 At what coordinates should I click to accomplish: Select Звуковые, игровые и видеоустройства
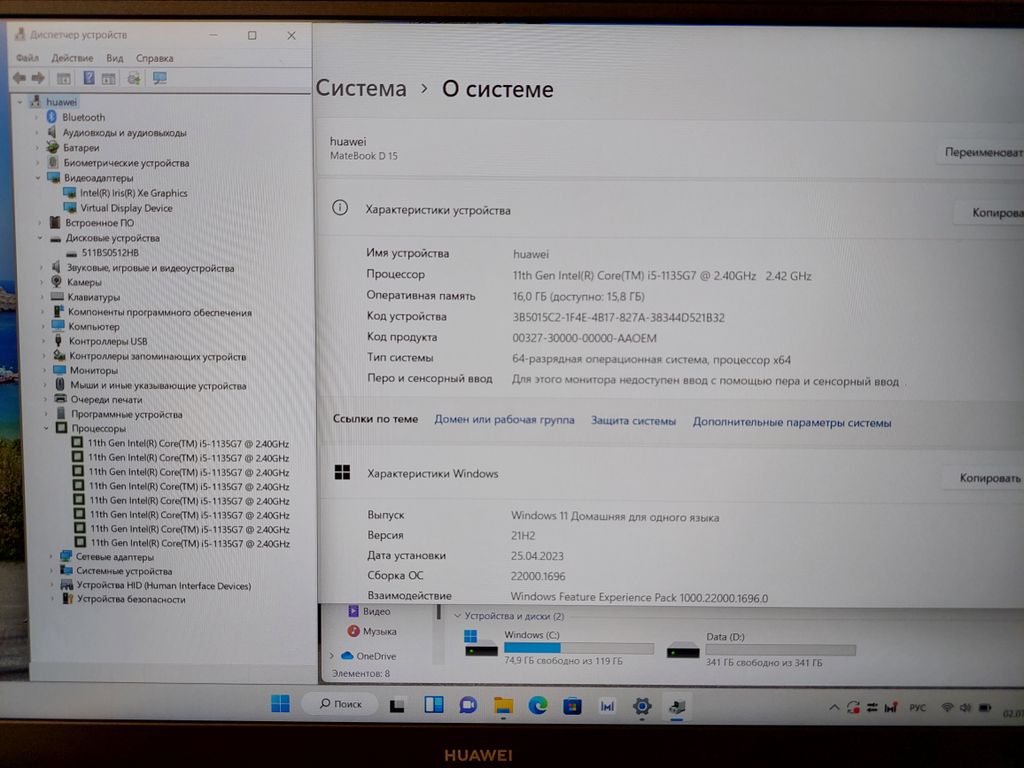150,268
